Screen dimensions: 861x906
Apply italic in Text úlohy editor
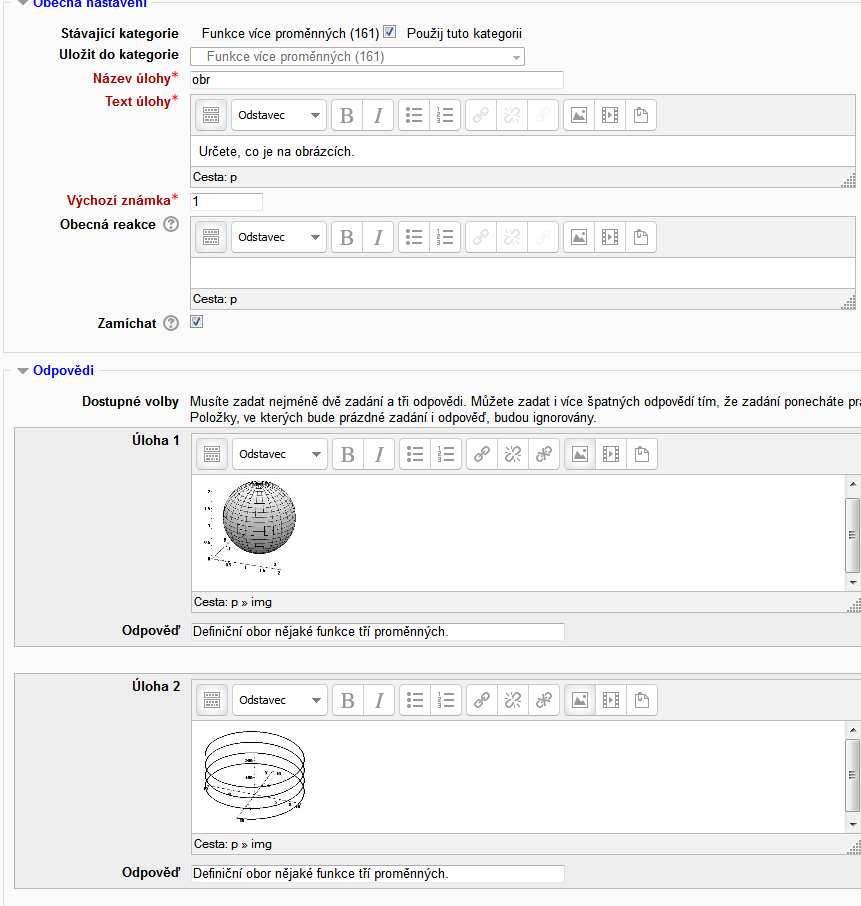378,115
